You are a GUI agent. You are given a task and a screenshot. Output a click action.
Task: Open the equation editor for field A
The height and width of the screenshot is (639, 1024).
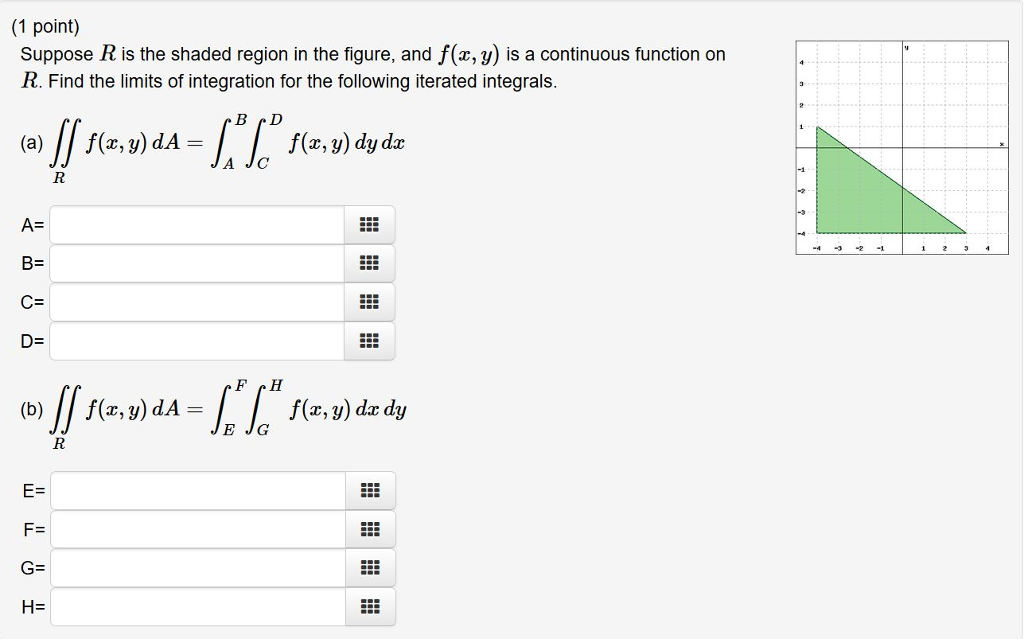[371, 224]
